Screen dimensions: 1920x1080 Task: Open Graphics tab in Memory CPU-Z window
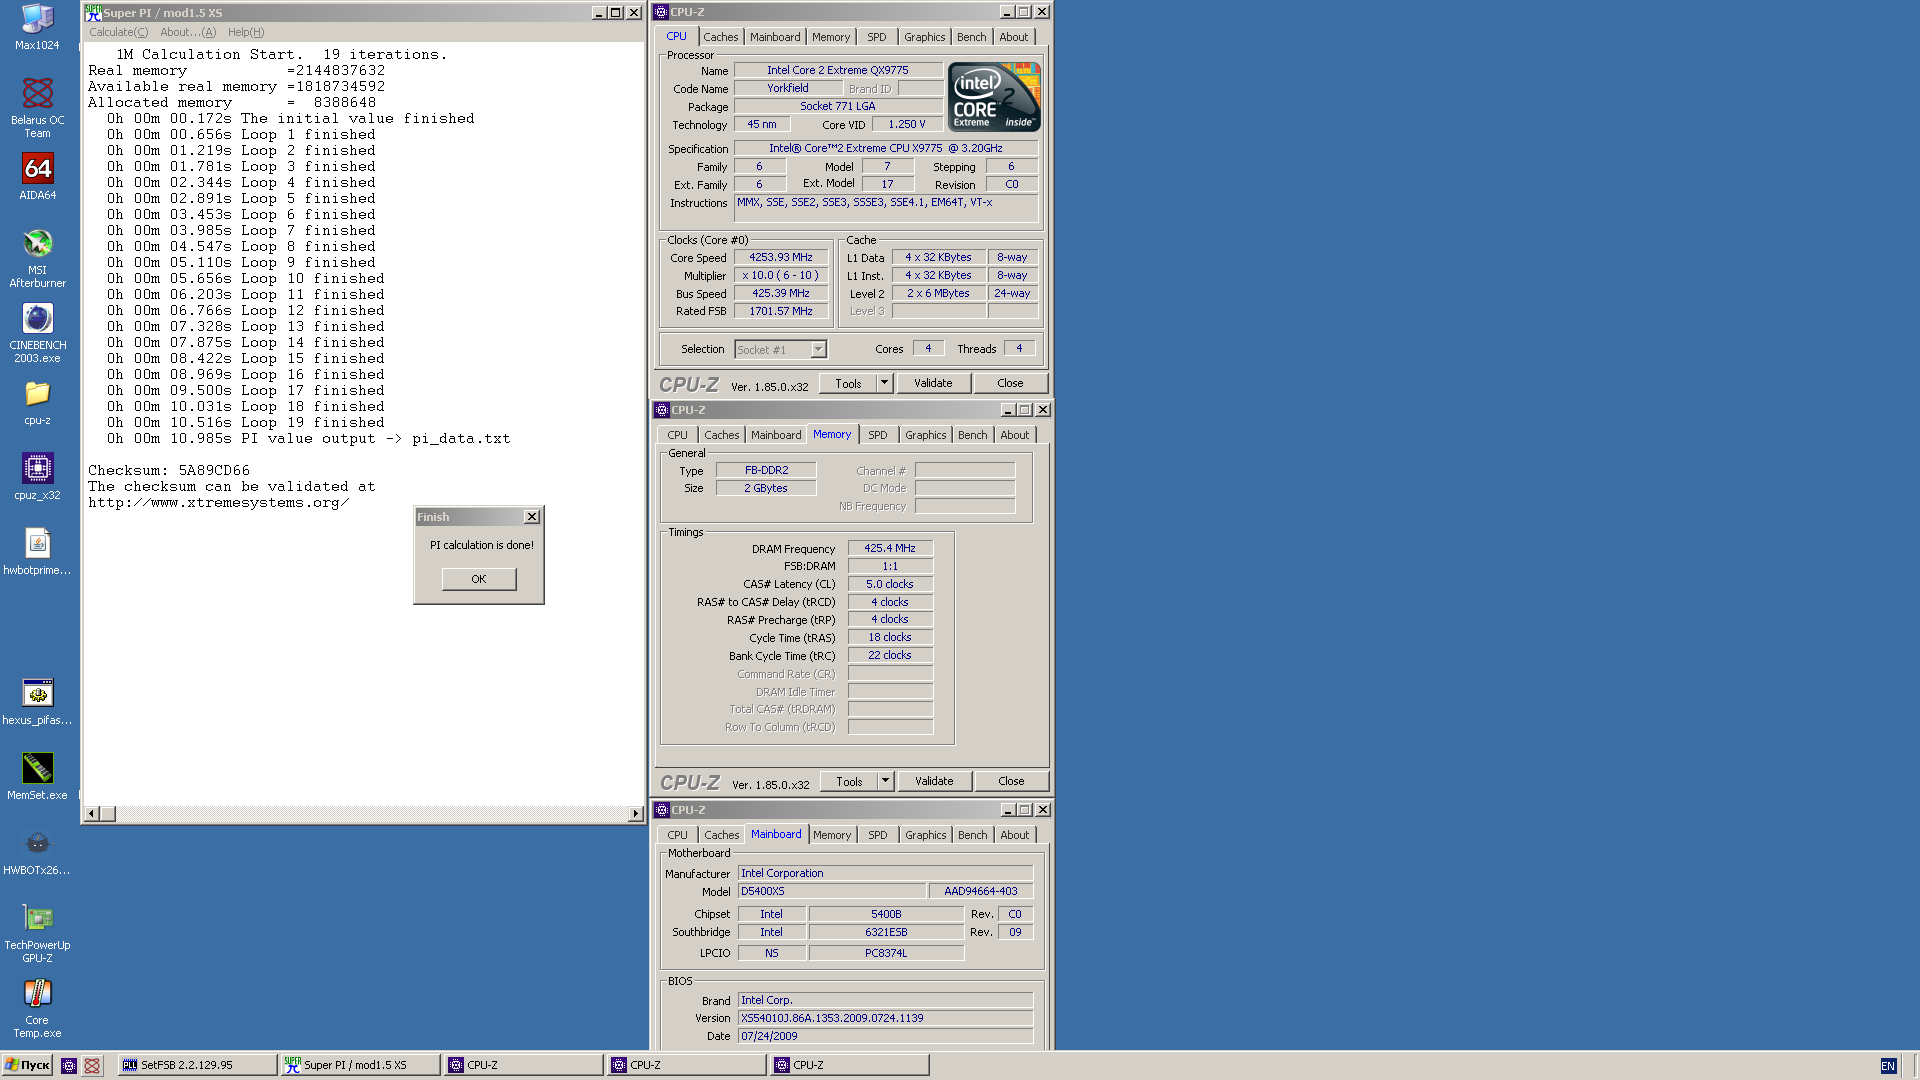tap(925, 435)
